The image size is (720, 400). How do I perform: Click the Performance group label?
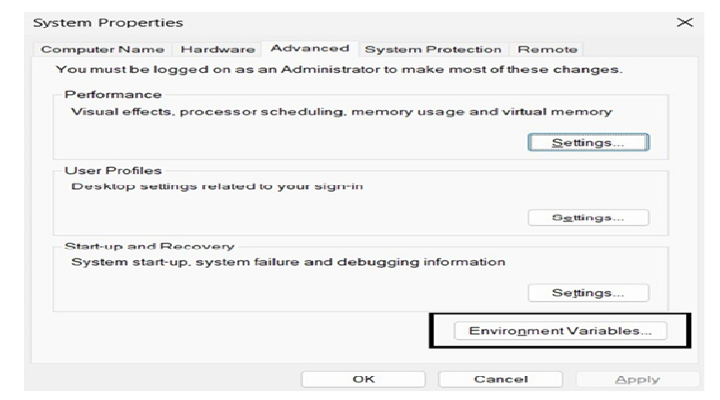[113, 94]
